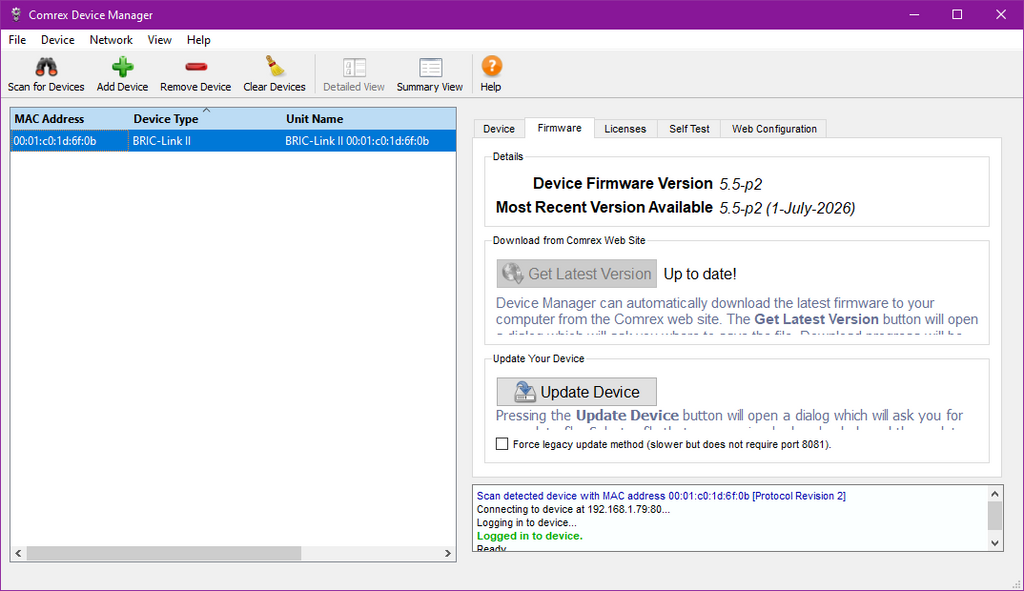This screenshot has height=591, width=1024.
Task: Click the device list horizontal scrollbar thumb
Action: click(x=164, y=553)
